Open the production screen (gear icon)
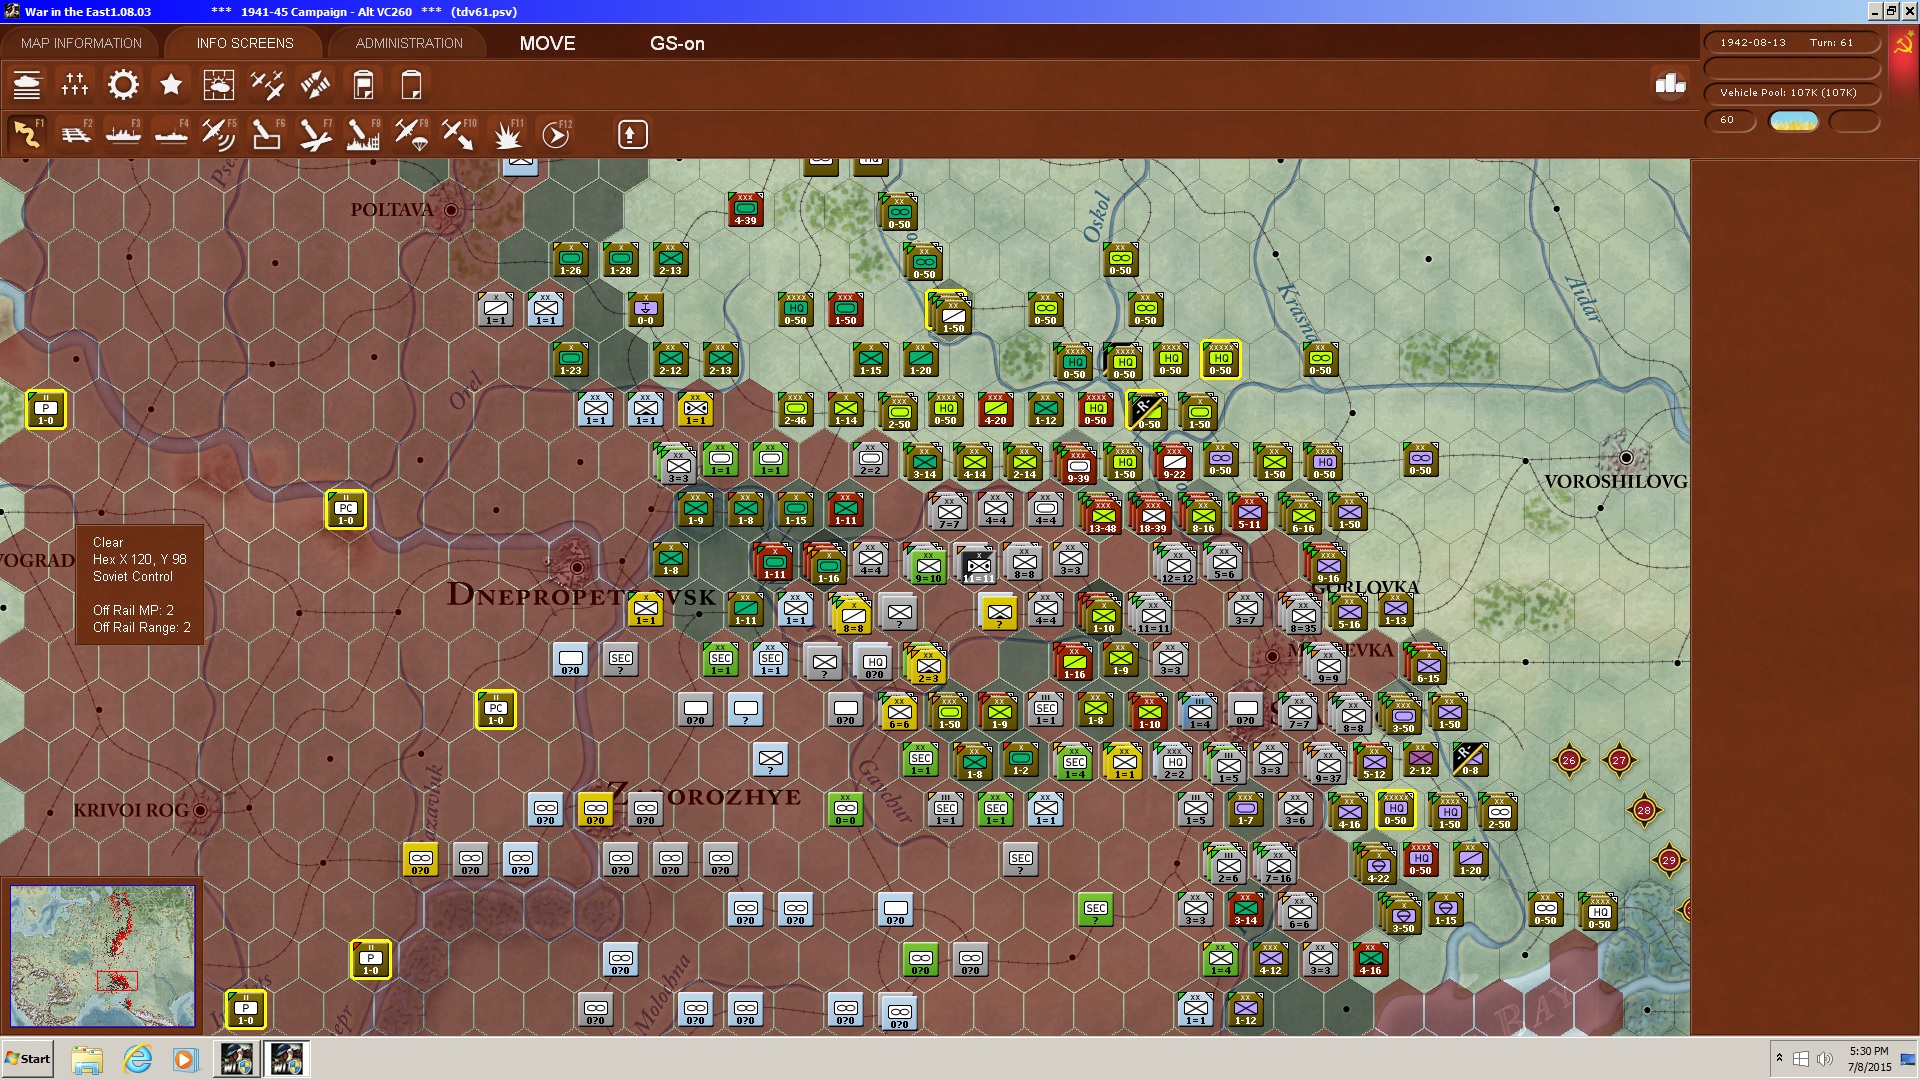The width and height of the screenshot is (1920, 1080). point(123,85)
